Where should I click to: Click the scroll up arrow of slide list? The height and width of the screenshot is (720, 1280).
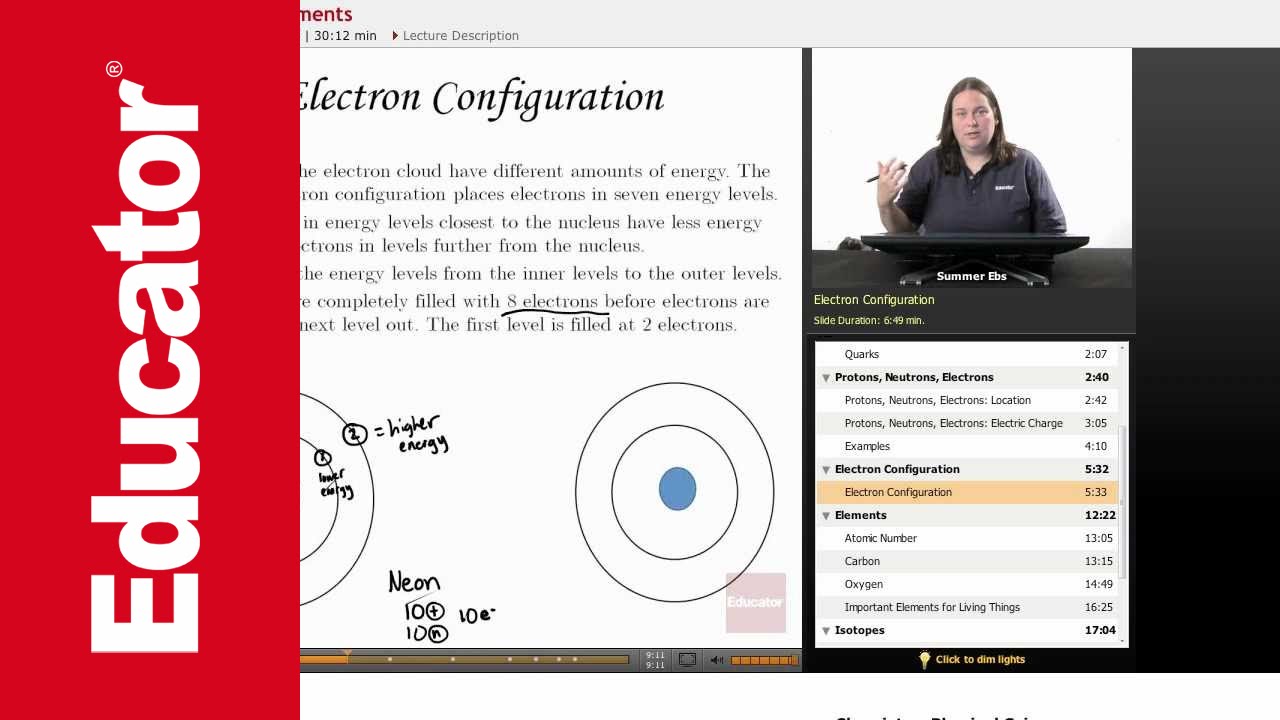click(x=1123, y=348)
